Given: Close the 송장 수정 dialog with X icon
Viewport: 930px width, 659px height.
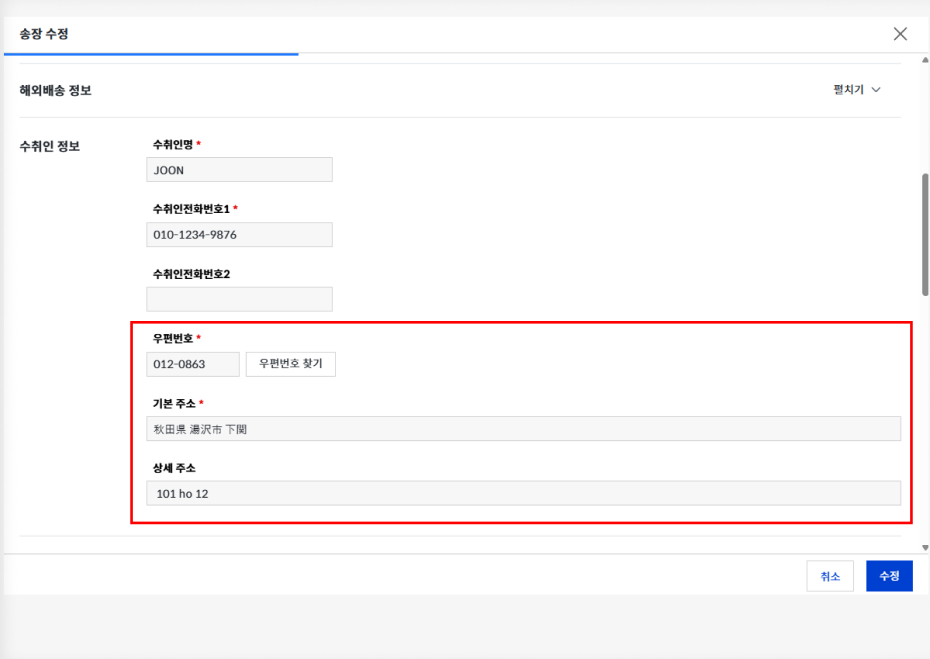Looking at the screenshot, I should (x=900, y=34).
